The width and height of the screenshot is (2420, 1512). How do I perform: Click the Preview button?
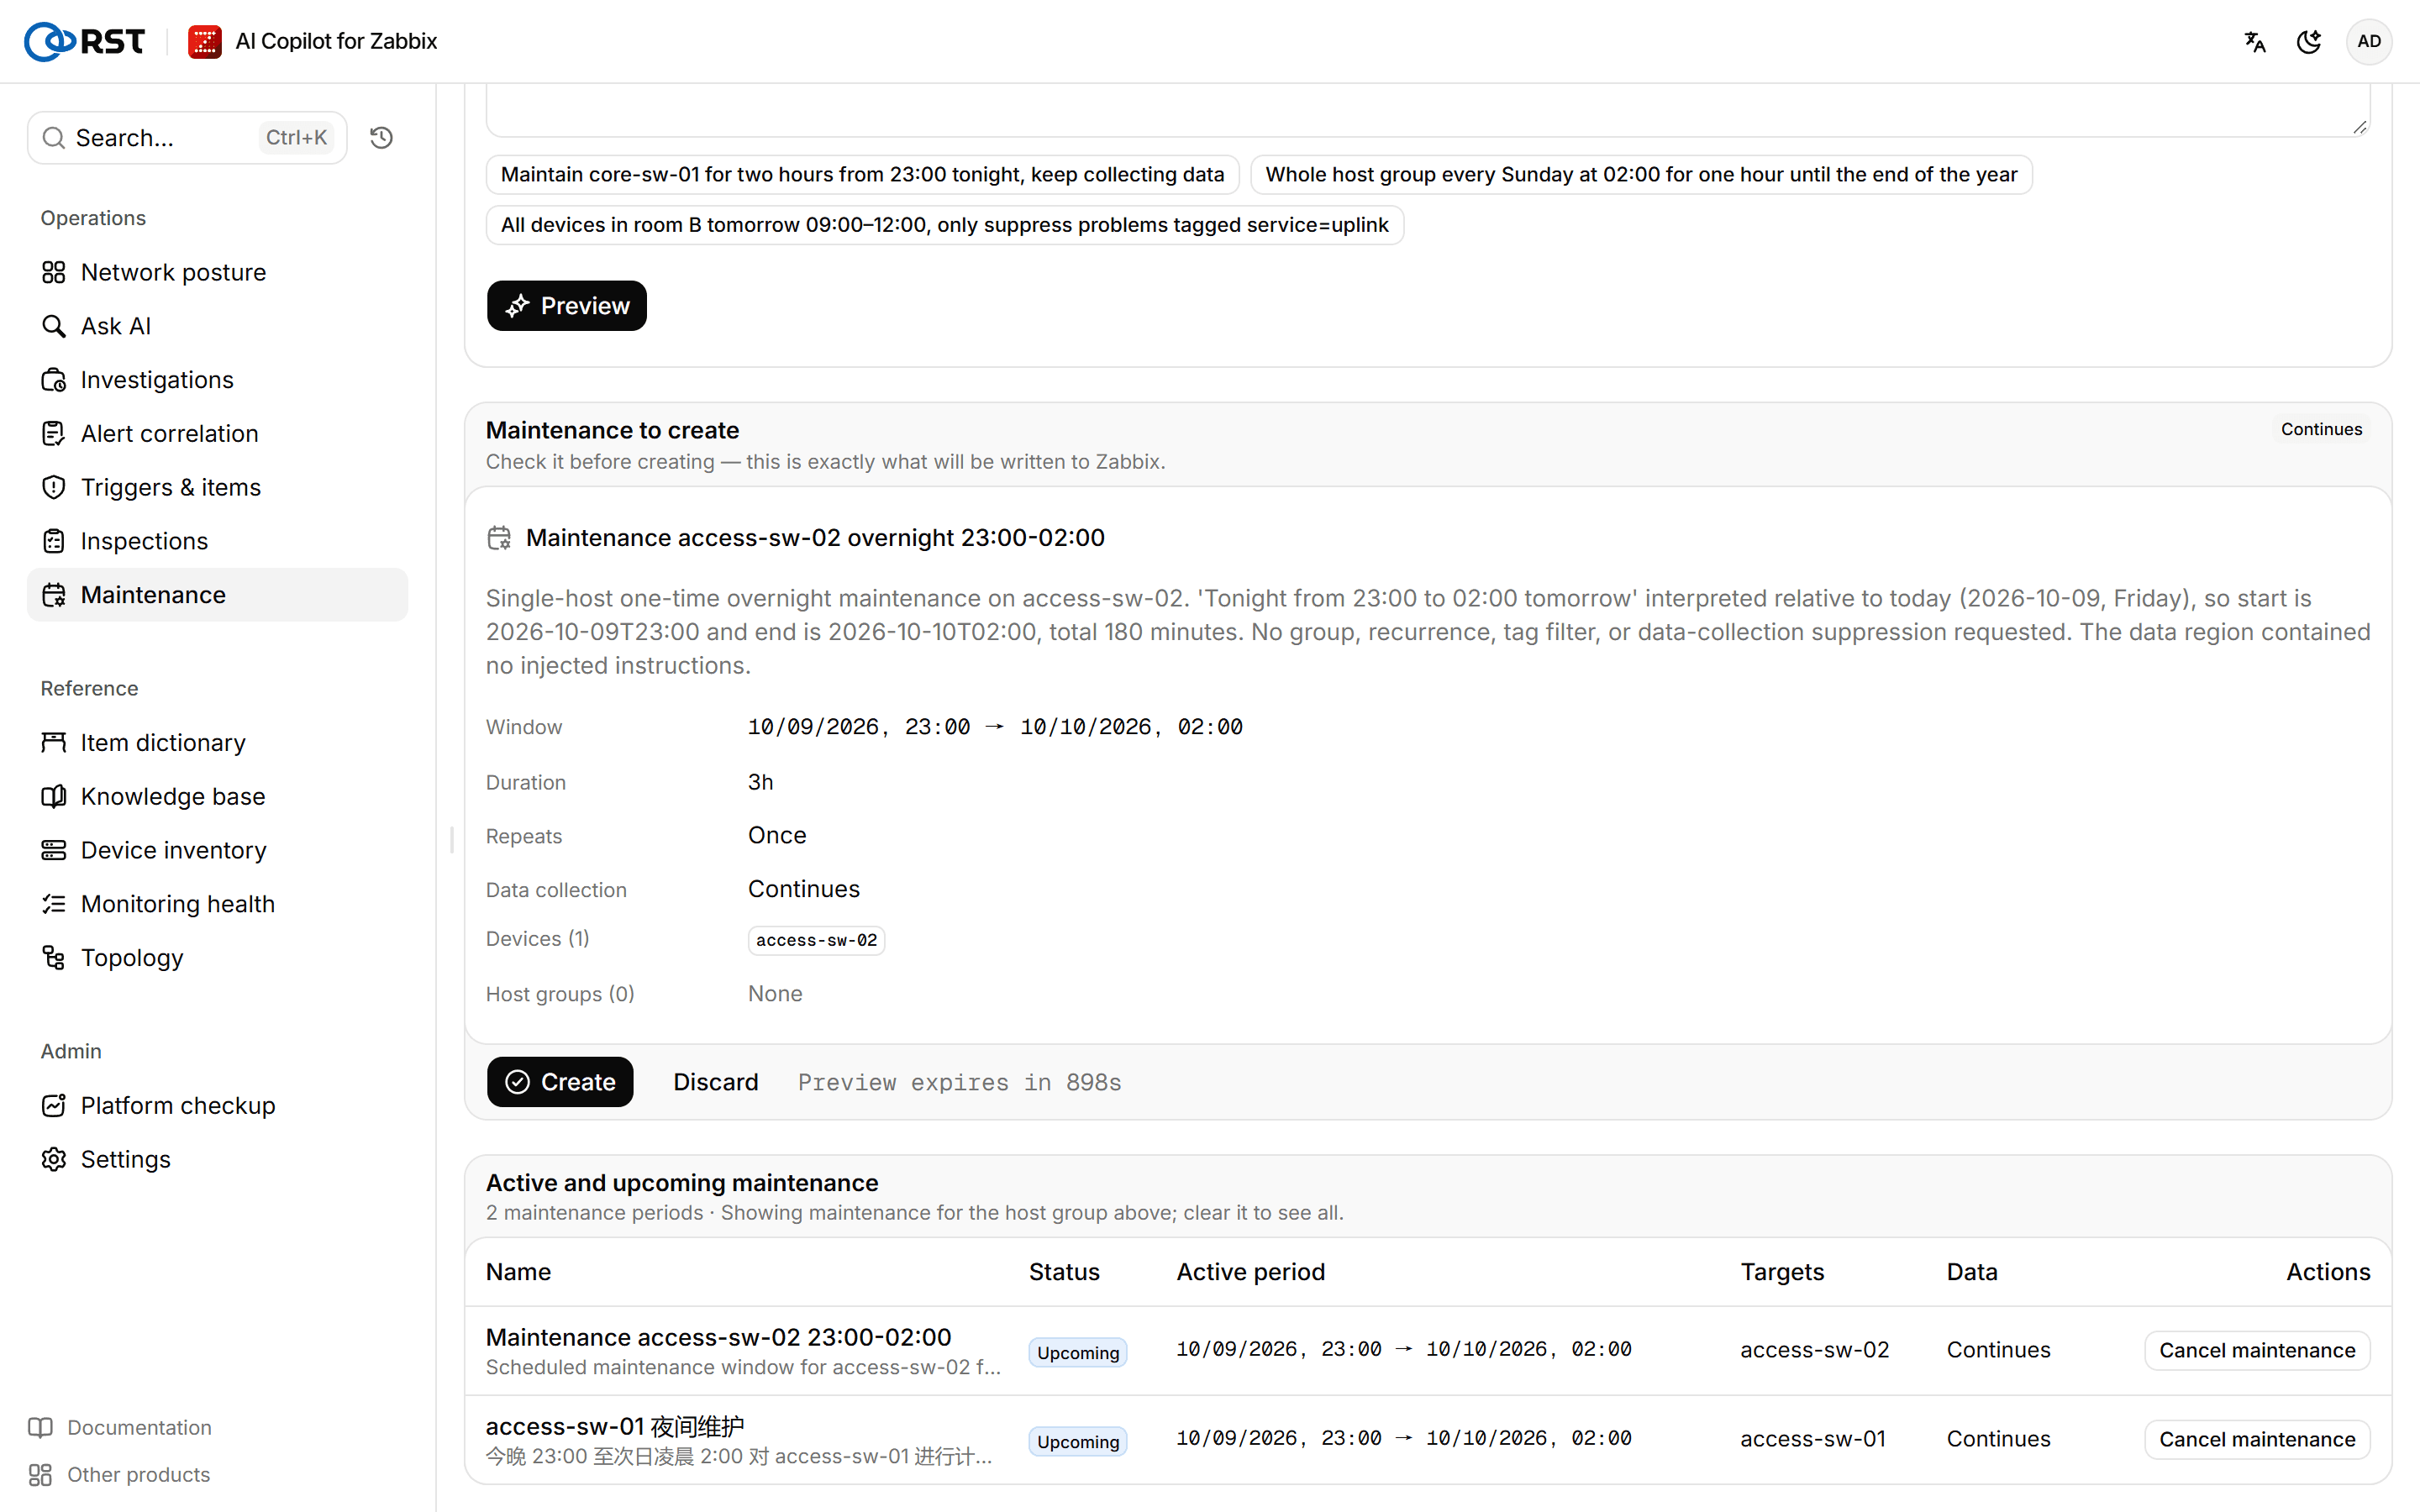(x=566, y=306)
